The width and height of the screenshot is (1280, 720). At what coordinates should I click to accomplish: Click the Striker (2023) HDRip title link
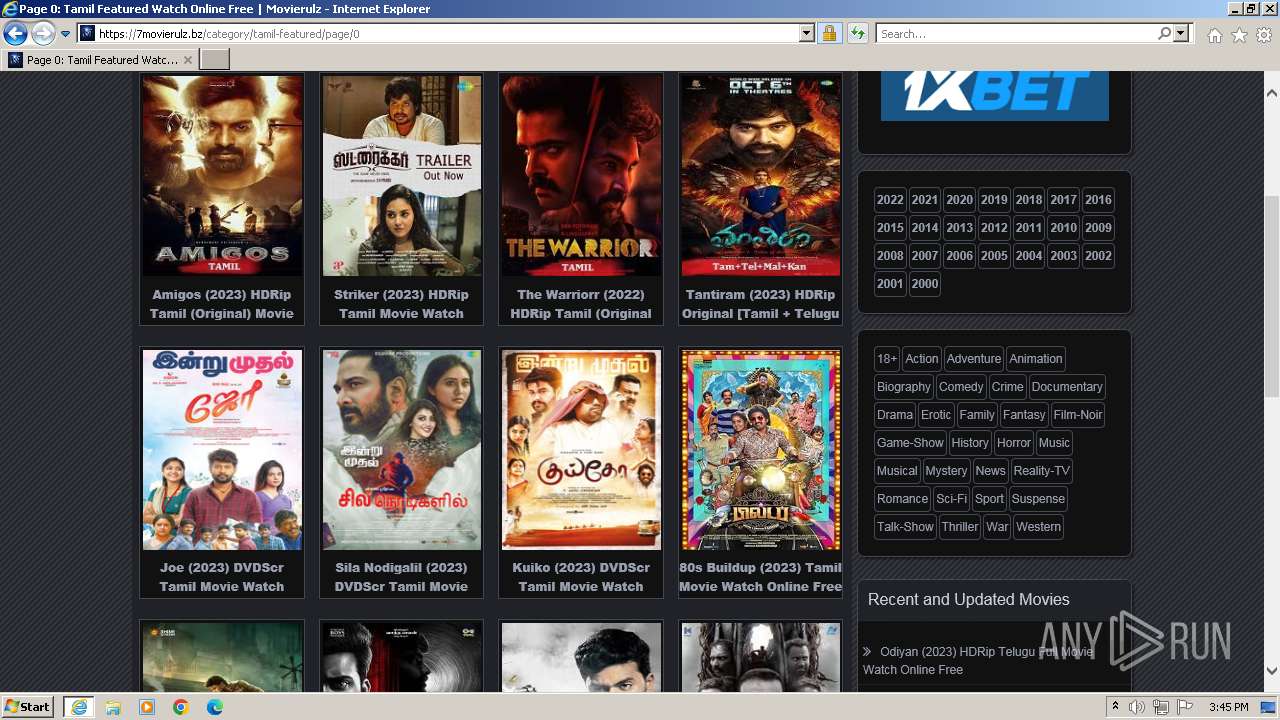pyautogui.click(x=402, y=304)
